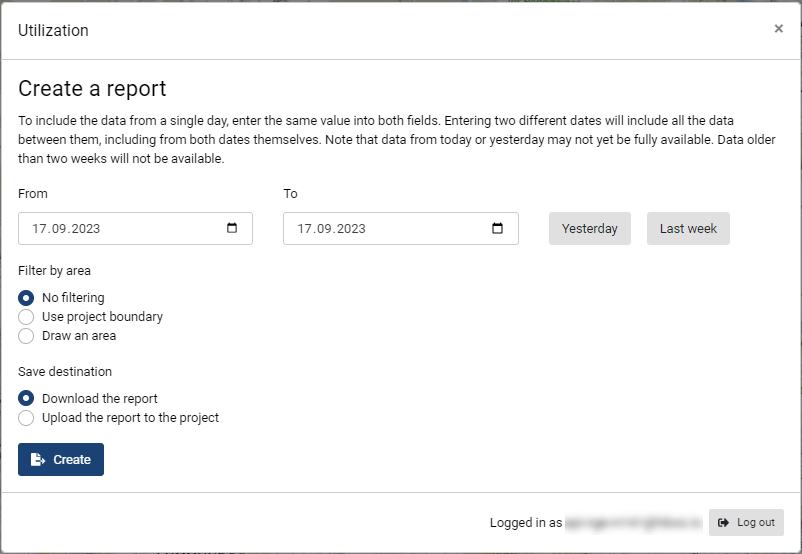Screen dimensions: 802x554
Task: Choose Upload the report to the project
Action: click(26, 418)
